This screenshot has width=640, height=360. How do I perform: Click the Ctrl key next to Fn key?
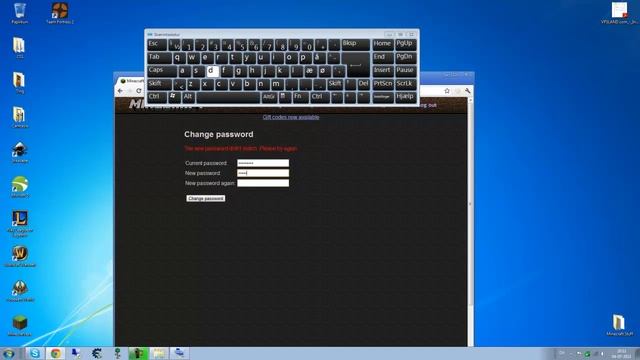[320, 97]
